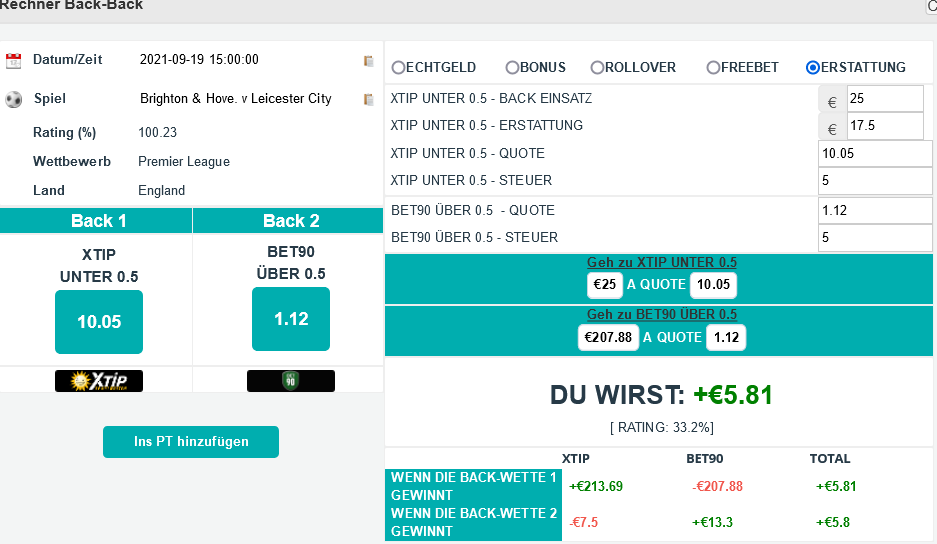Click the BET90 Quote field with 1.12
The height and width of the screenshot is (544, 937).
pyautogui.click(x=875, y=210)
